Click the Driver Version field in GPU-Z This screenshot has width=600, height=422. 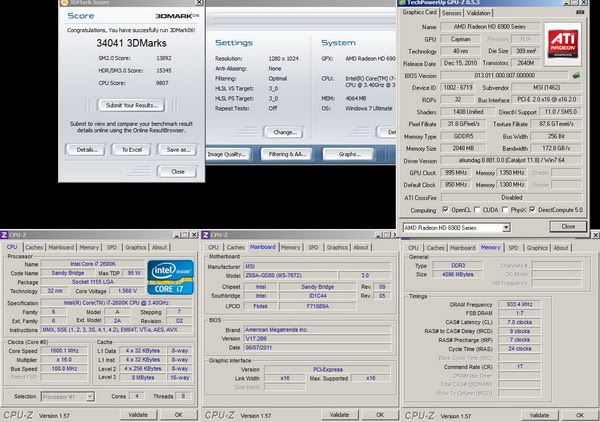click(x=511, y=160)
